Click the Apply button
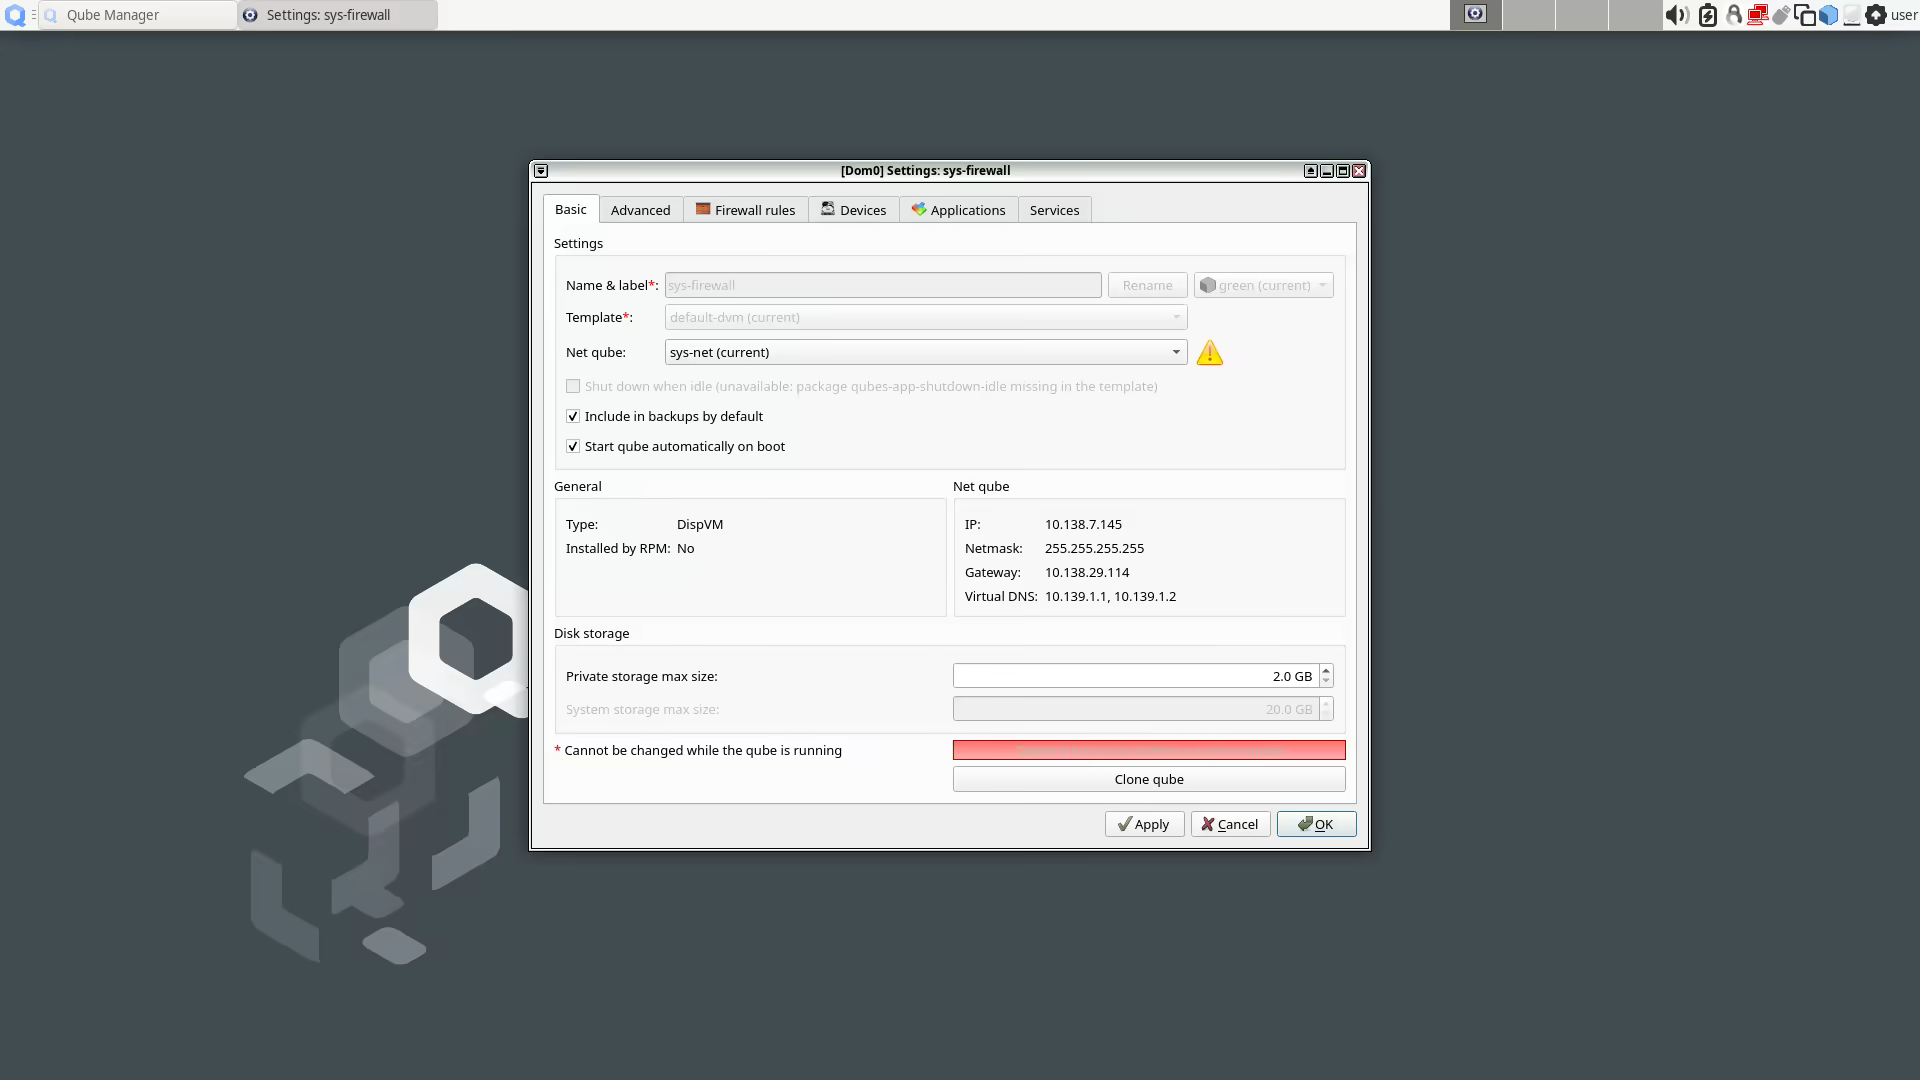 (x=1144, y=824)
